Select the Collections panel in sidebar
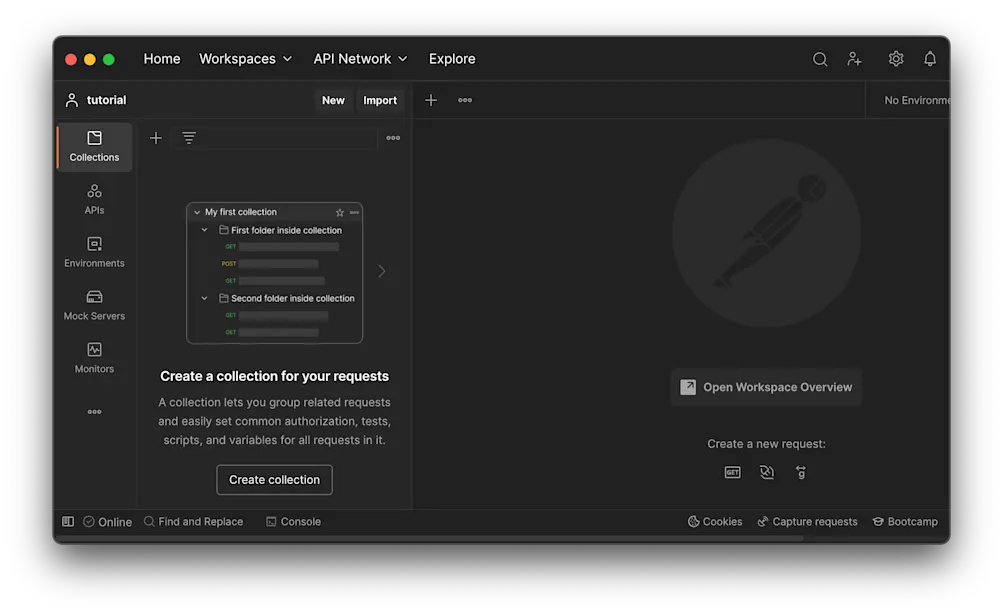 tap(93, 147)
